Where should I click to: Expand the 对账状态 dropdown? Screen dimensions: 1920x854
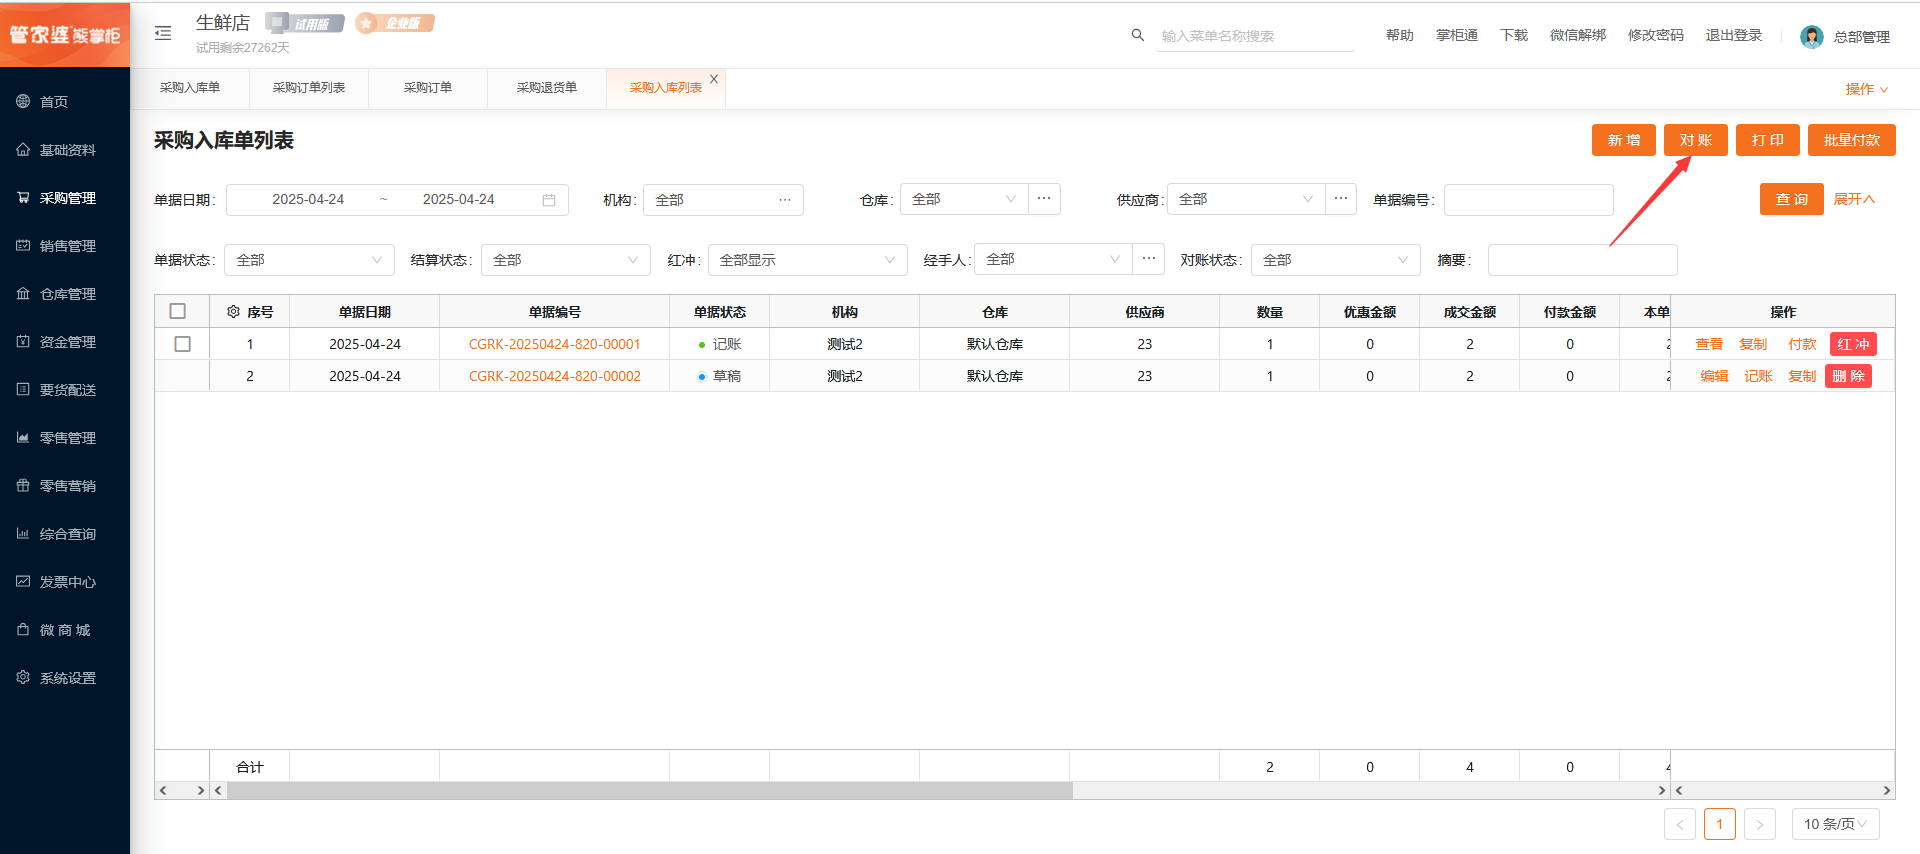pos(1335,260)
